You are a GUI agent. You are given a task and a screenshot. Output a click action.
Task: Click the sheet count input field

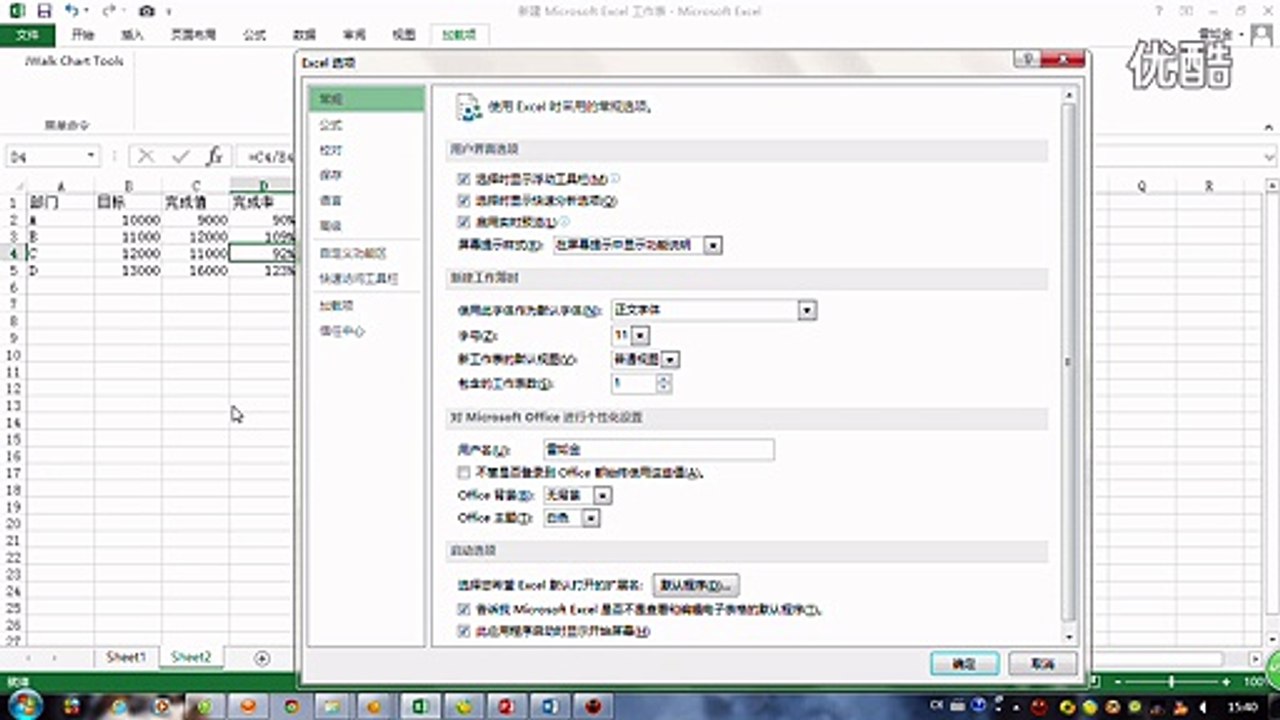[x=633, y=383]
